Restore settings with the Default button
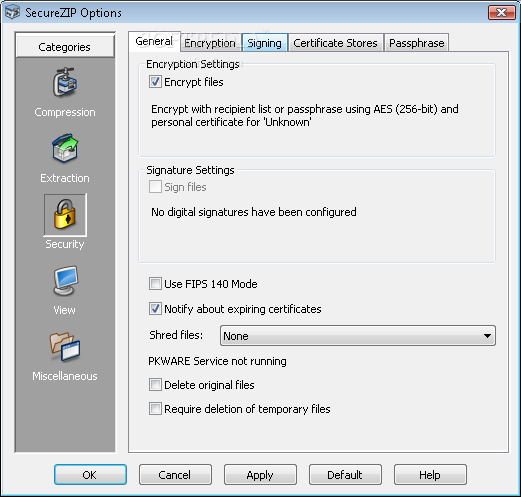 tap(345, 474)
